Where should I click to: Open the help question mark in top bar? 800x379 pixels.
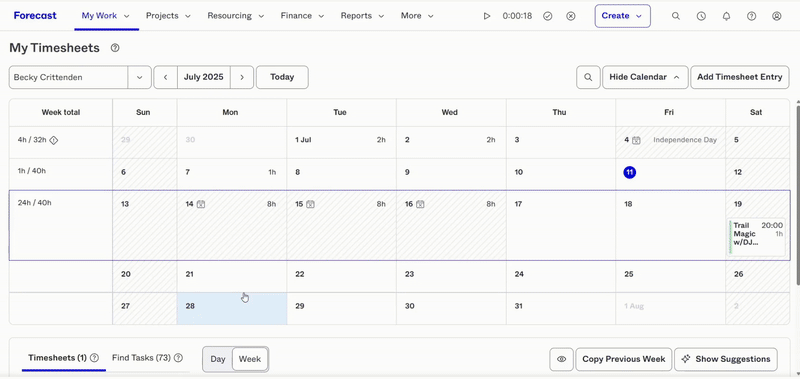[752, 16]
